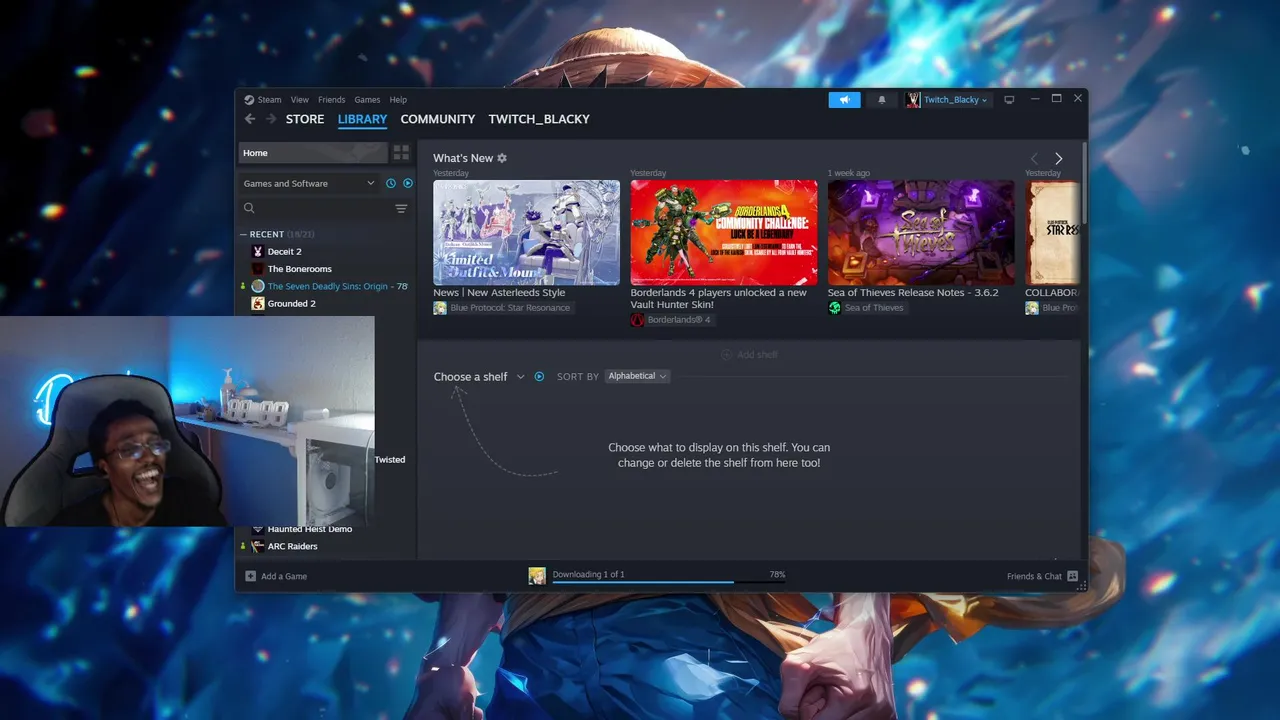Click the ARC Raiders game icon

point(258,546)
